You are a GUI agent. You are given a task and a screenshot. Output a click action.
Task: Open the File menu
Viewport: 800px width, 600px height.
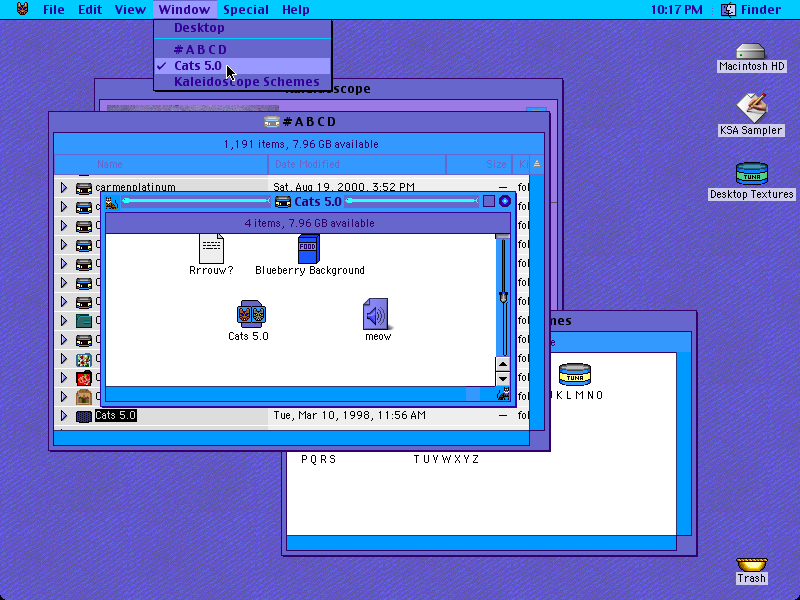tap(54, 9)
